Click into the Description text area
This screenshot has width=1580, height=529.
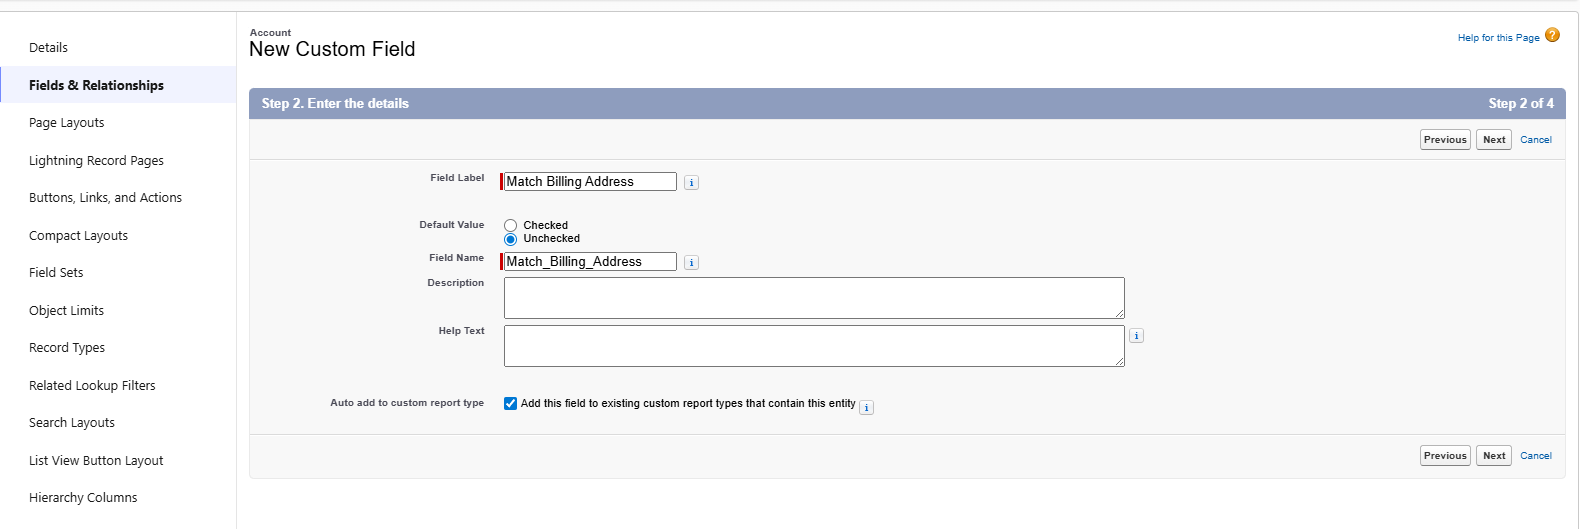coord(813,298)
